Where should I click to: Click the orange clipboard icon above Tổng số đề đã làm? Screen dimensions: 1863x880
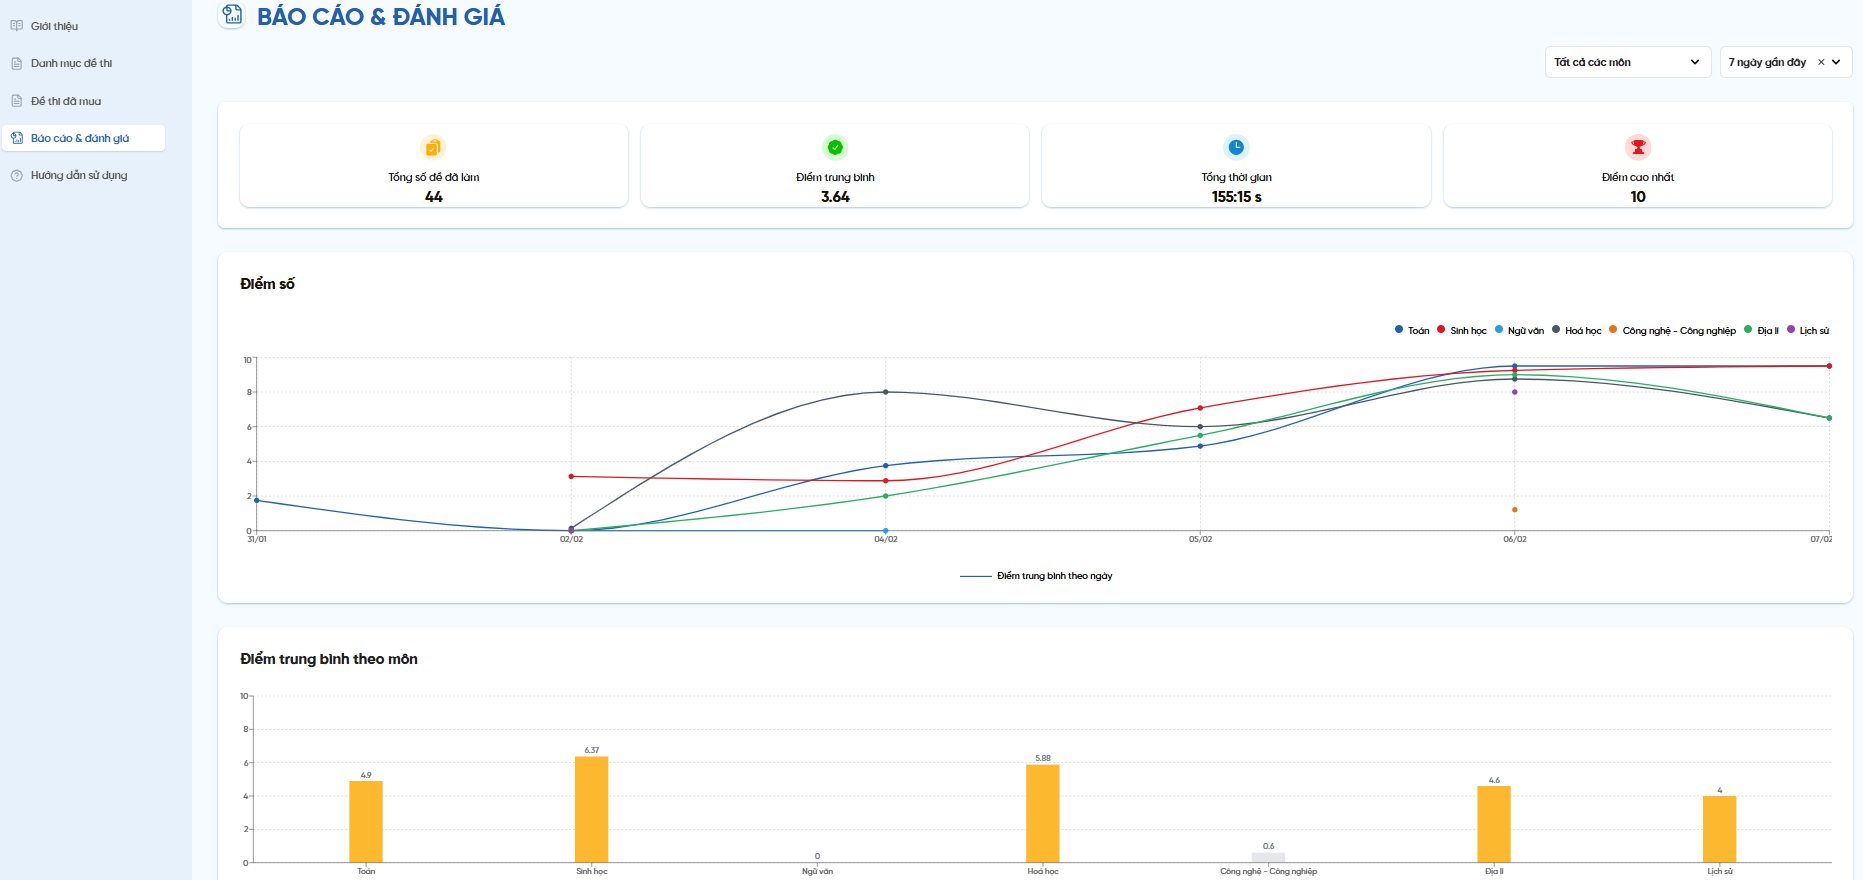tap(433, 148)
